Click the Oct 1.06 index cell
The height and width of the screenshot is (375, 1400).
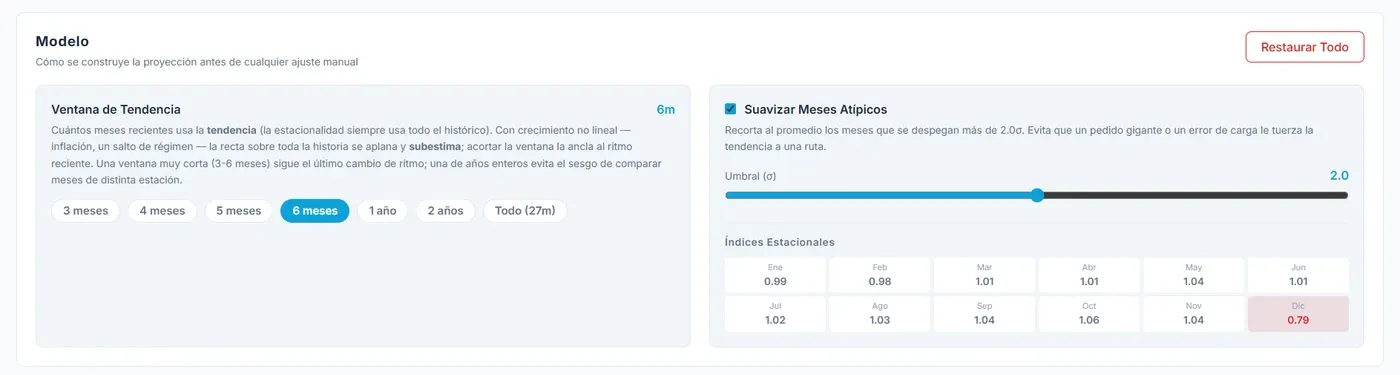1089,314
